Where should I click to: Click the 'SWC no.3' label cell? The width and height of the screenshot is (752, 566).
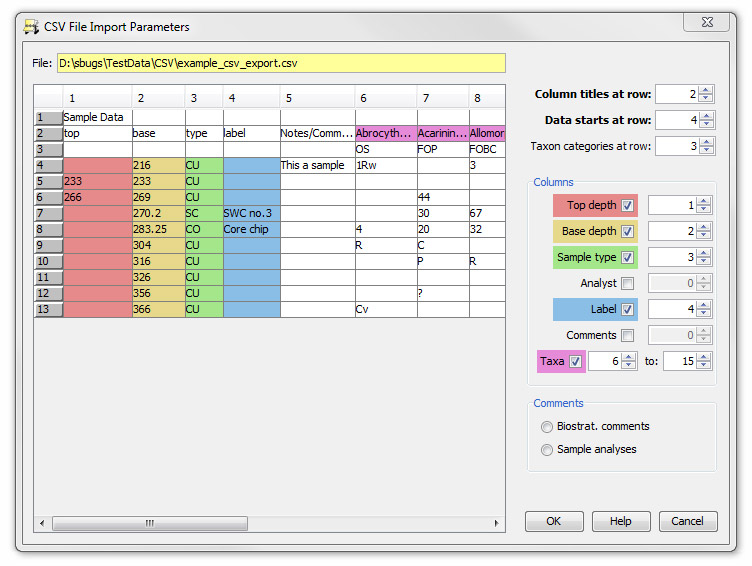pos(251,213)
